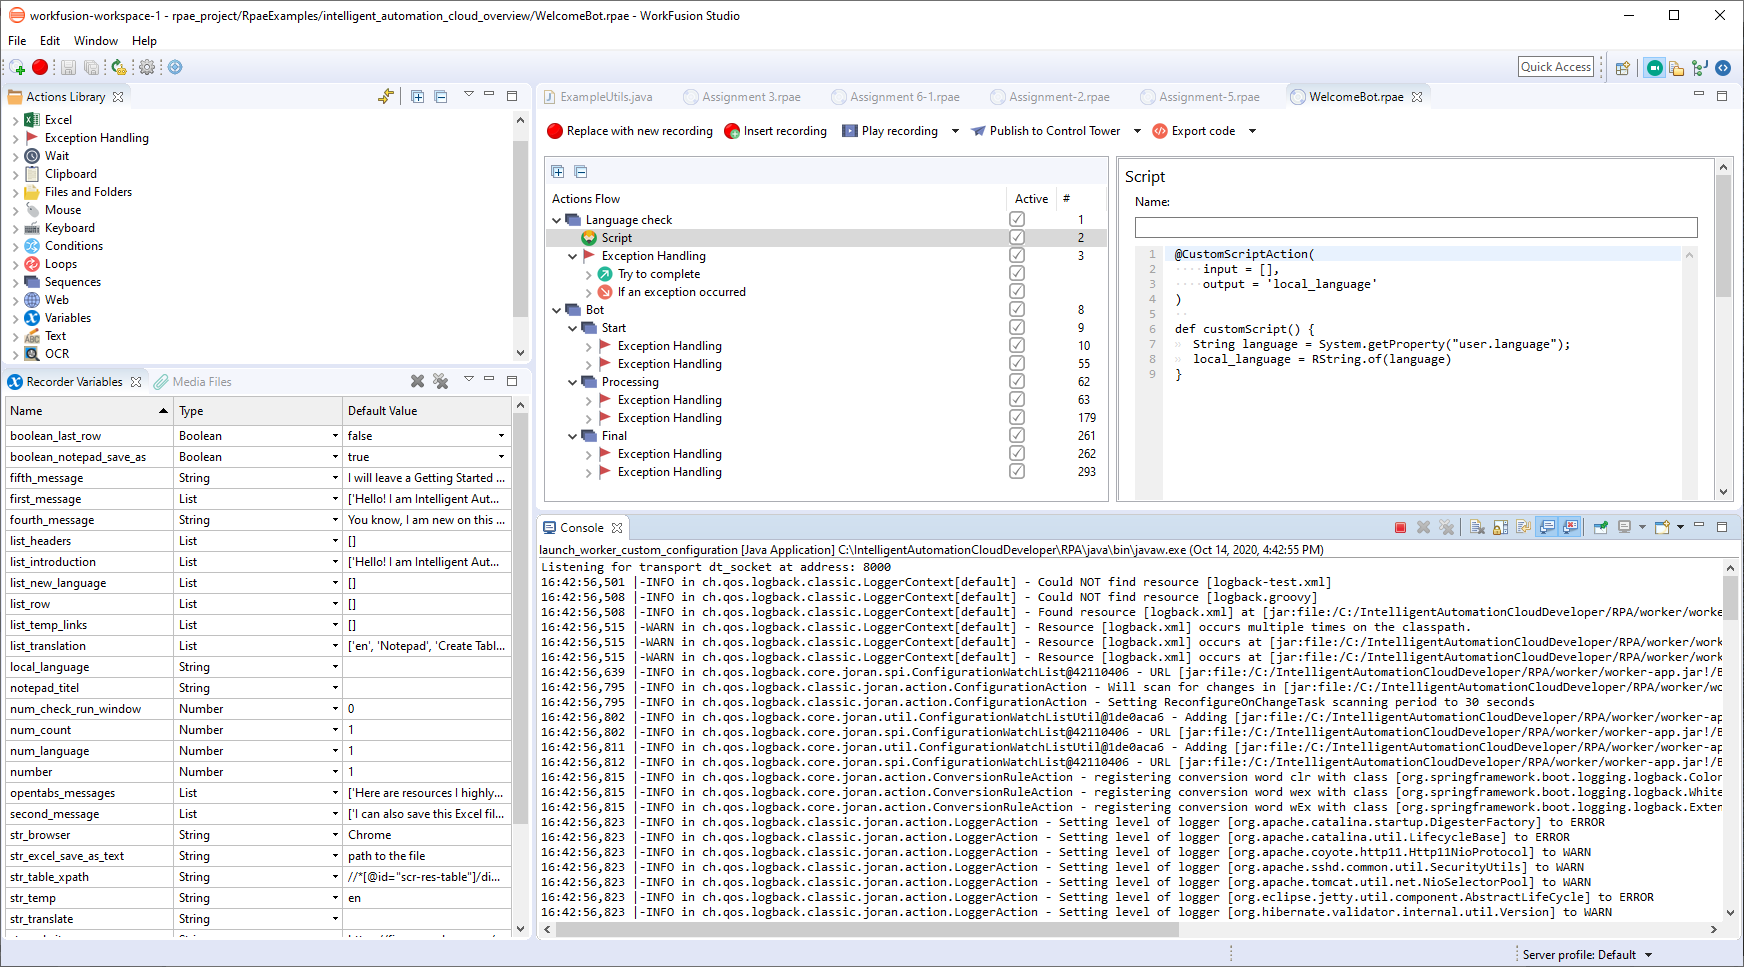
Task: Open Play recording dropdown arrow
Action: tap(955, 131)
